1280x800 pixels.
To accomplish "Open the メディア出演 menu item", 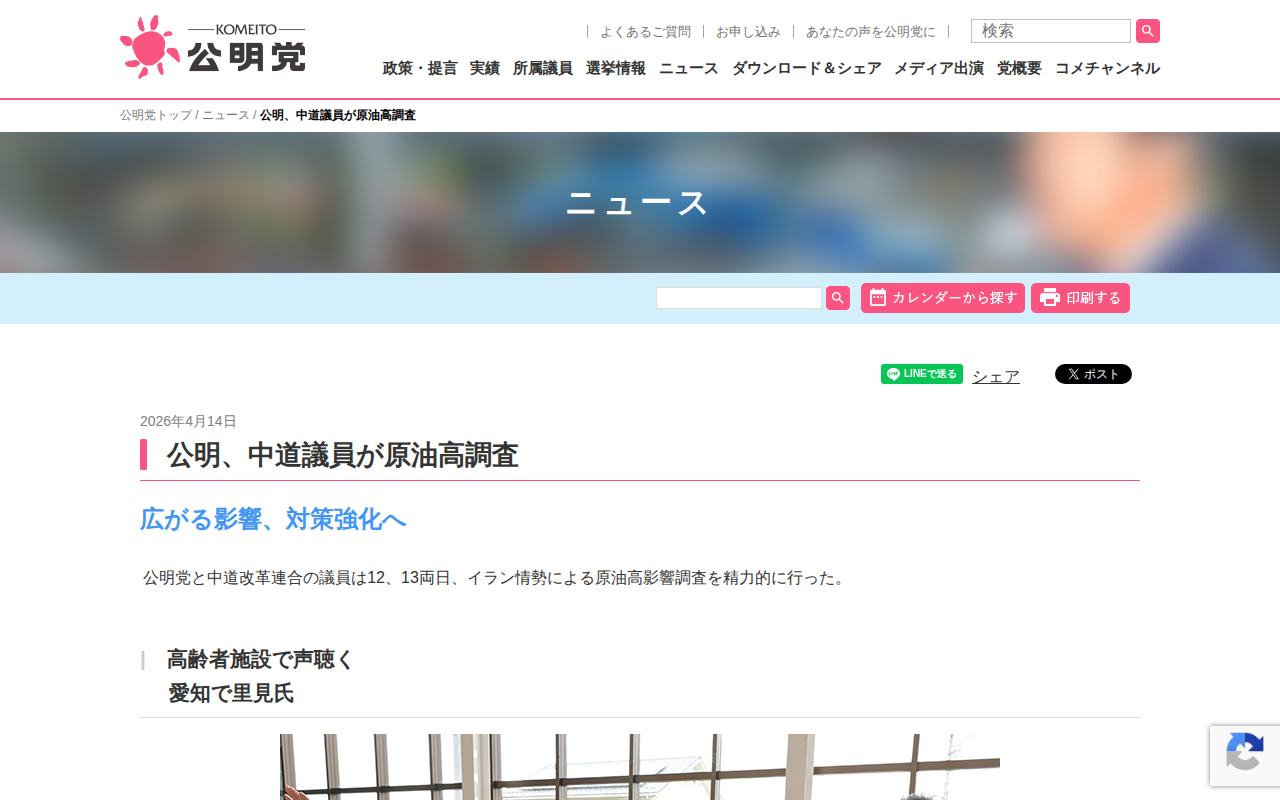I will (939, 68).
